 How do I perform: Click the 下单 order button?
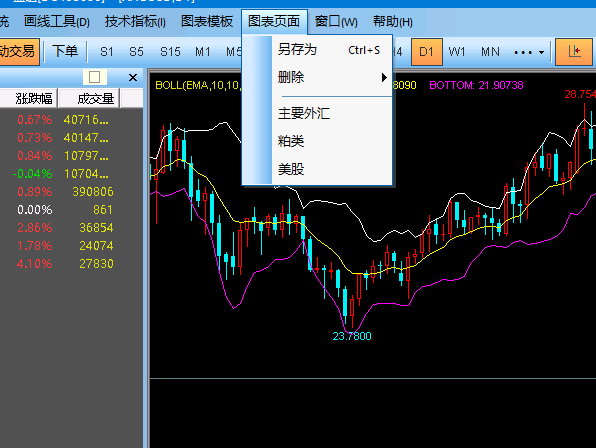pos(65,51)
